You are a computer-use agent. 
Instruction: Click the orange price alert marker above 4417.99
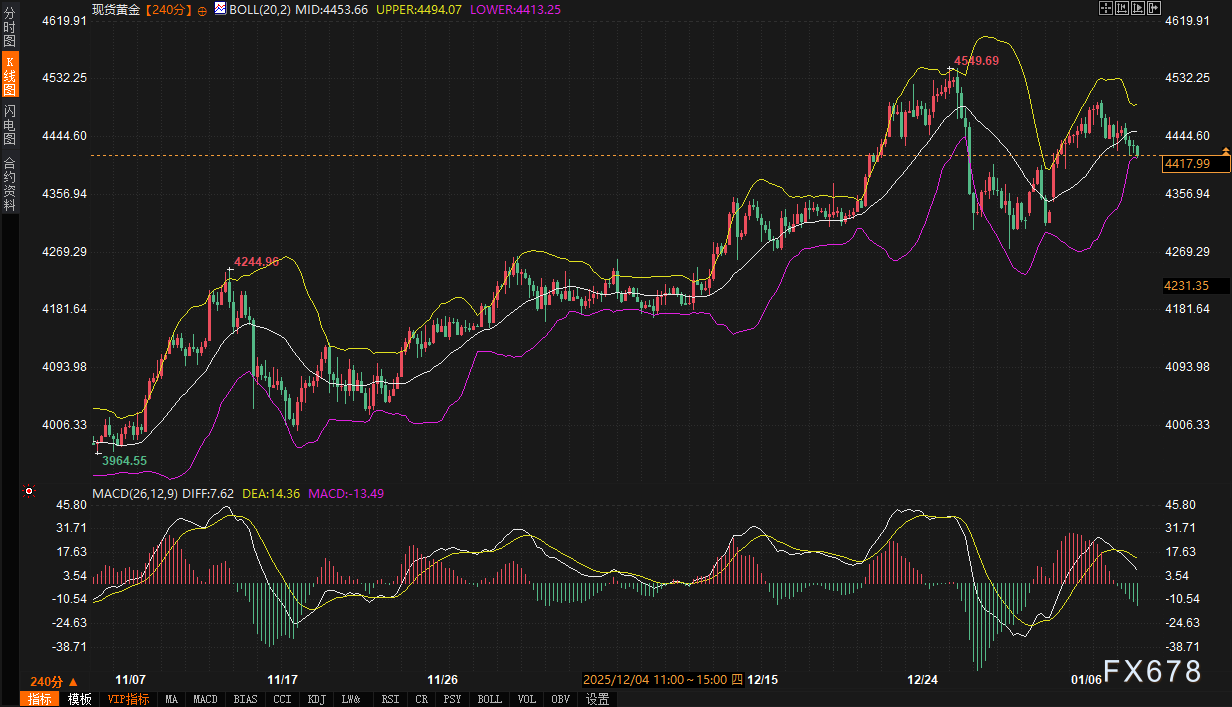1226,150
